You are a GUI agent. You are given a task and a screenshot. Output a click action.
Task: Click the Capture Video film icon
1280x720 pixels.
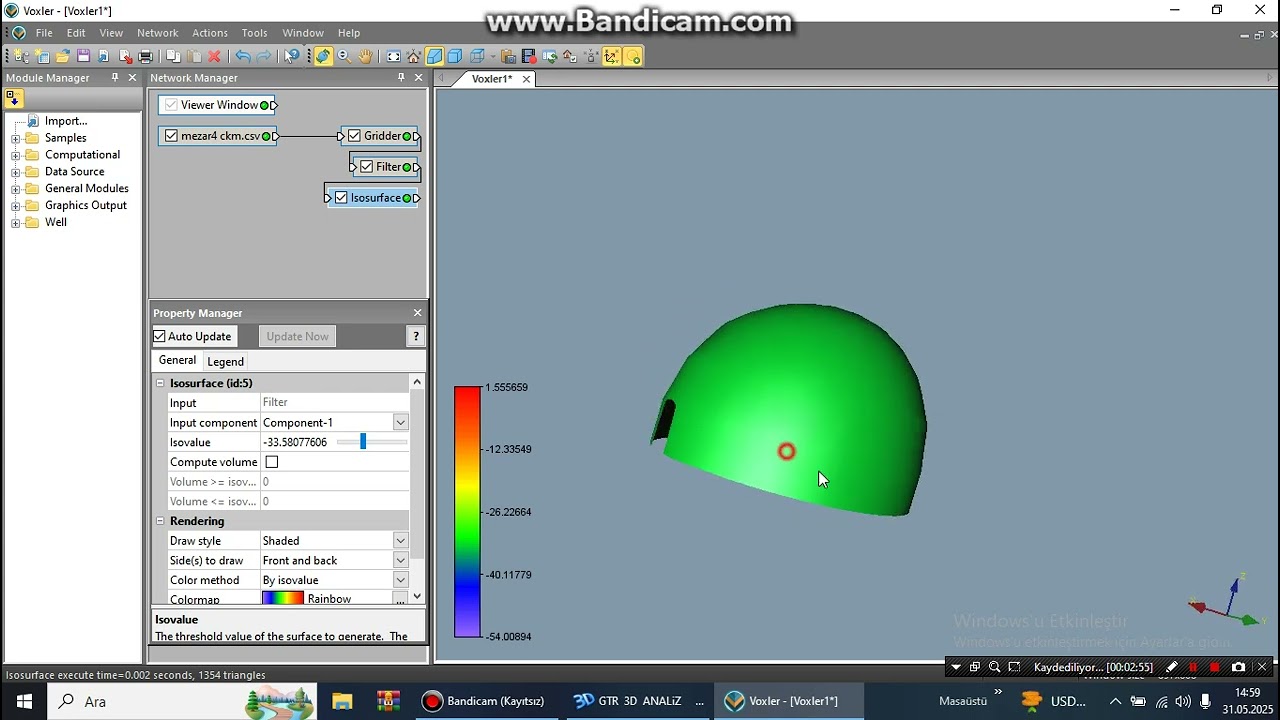pyautogui.click(x=529, y=57)
